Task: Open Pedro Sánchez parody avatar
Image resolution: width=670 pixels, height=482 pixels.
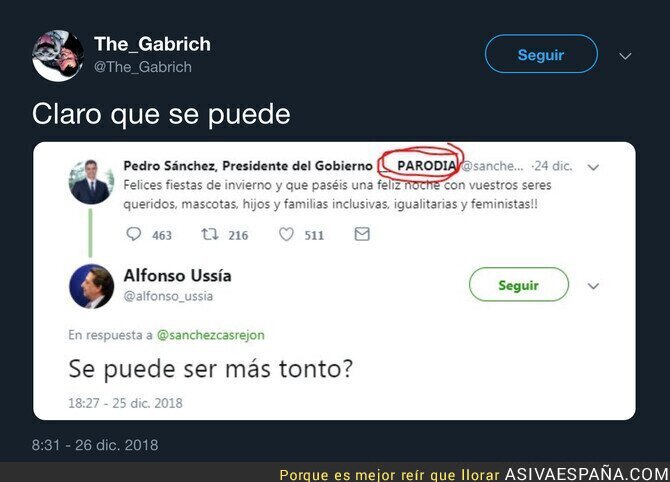Action: click(91, 182)
